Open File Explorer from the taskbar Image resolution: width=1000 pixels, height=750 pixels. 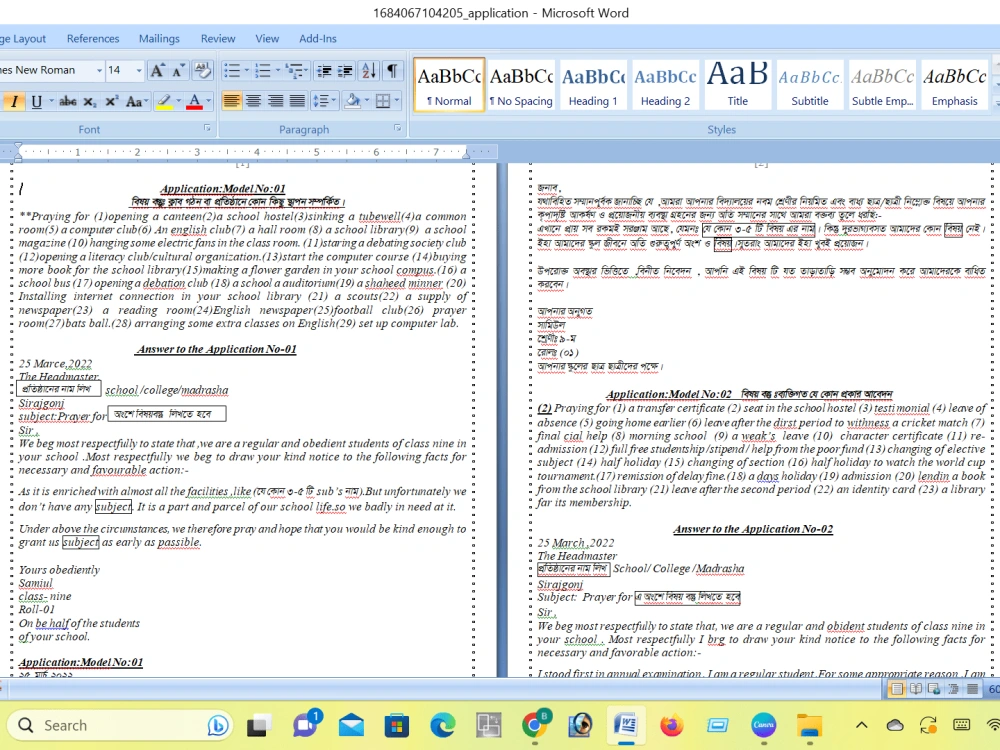point(809,725)
